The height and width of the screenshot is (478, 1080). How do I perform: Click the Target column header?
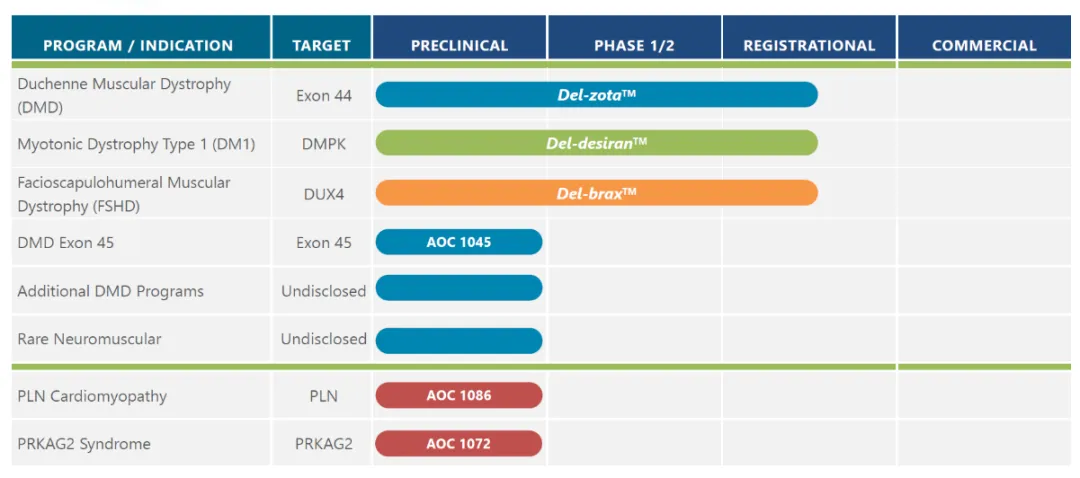(321, 45)
